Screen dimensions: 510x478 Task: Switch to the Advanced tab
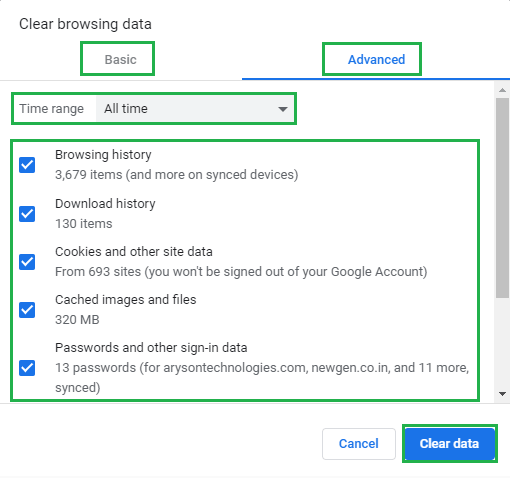click(376, 60)
